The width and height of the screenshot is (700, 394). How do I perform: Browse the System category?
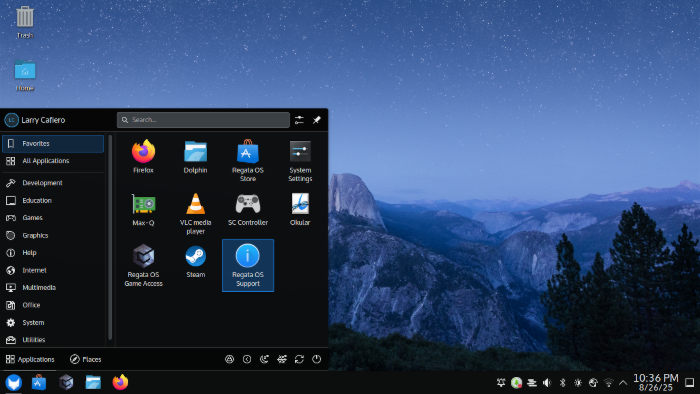click(53, 322)
